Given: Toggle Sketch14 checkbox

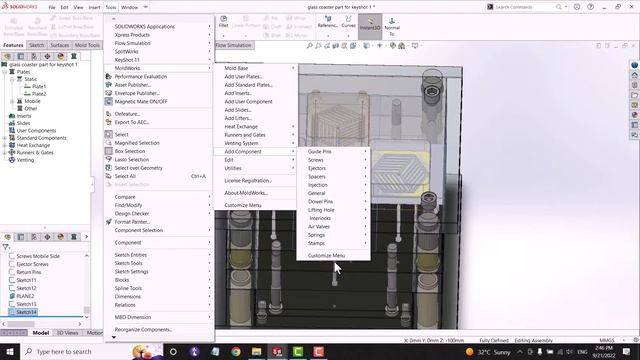Looking at the screenshot, I should 12,312.
